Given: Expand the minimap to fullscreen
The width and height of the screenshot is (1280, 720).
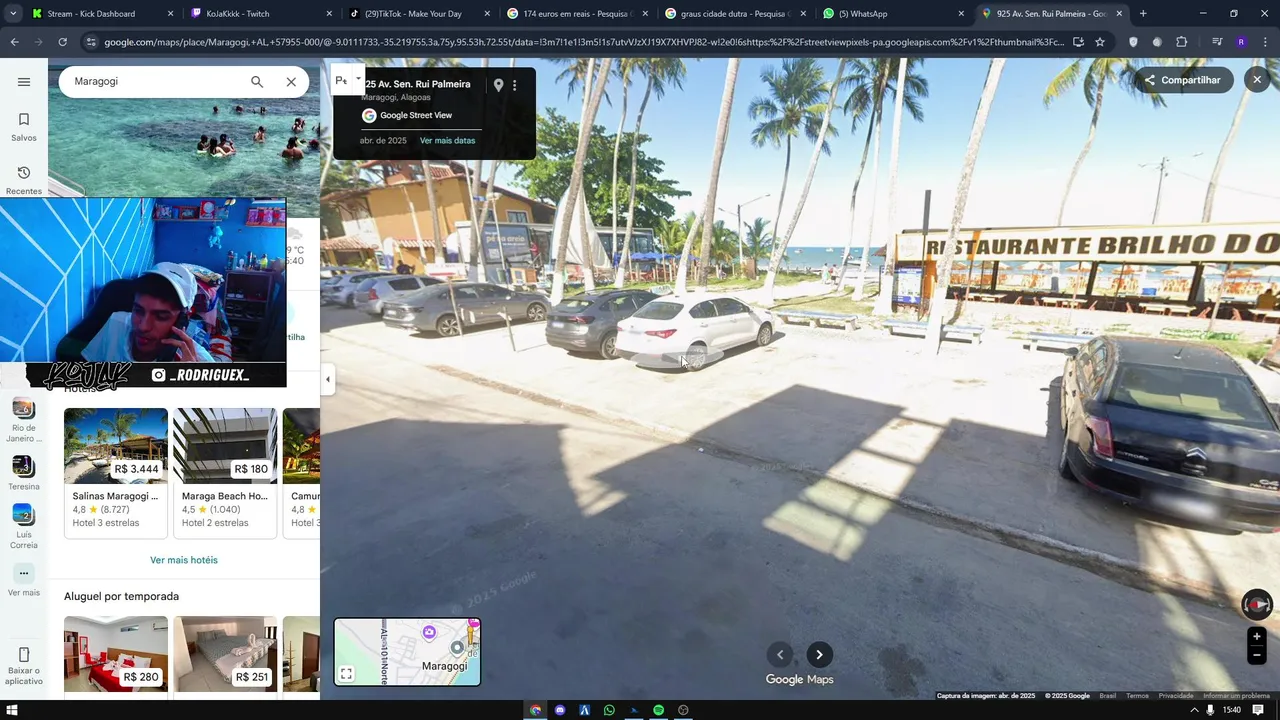Looking at the screenshot, I should (x=346, y=674).
